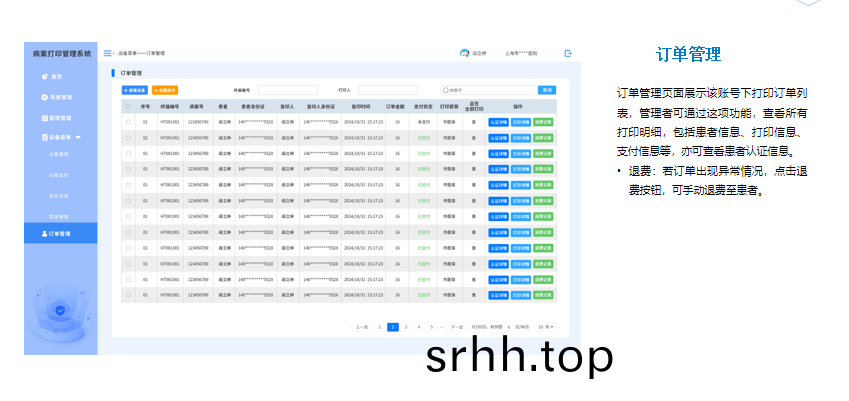Click the 终端编号 input field
The height and width of the screenshot is (401, 849).
click(x=287, y=90)
